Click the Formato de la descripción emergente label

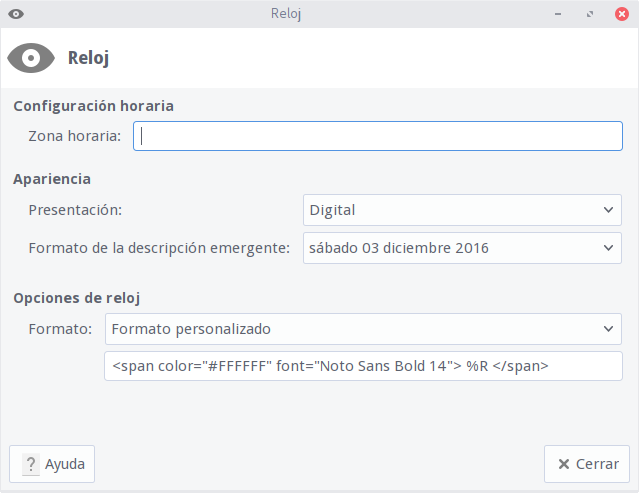click(x=159, y=248)
